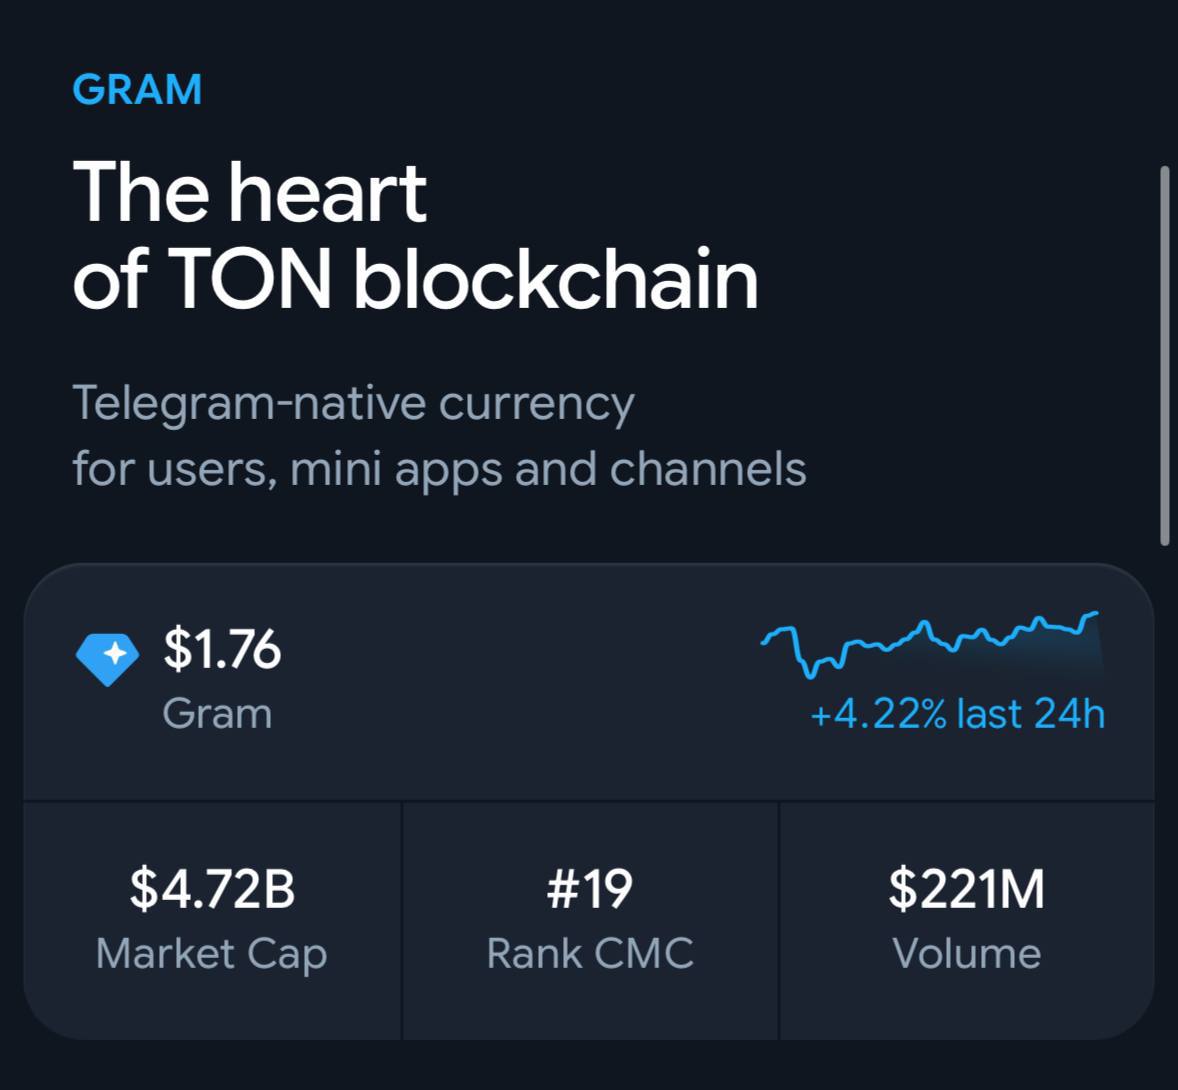Select the $4.72B Market Cap cell
The width and height of the screenshot is (1178, 1090).
(x=212, y=921)
